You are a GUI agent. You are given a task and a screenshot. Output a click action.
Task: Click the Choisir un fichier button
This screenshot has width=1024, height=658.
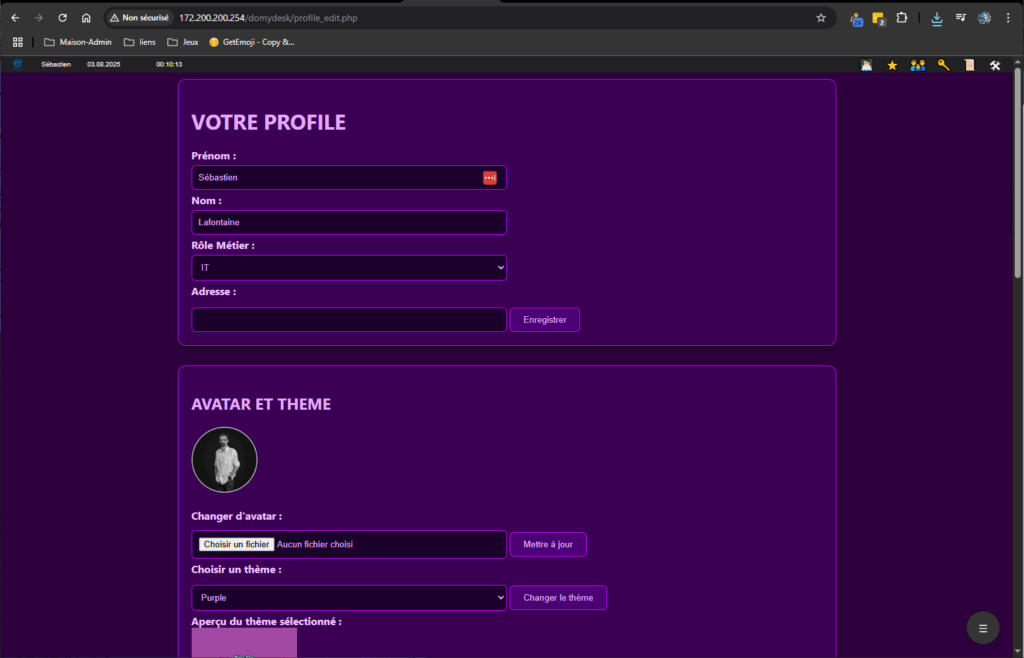(x=236, y=544)
